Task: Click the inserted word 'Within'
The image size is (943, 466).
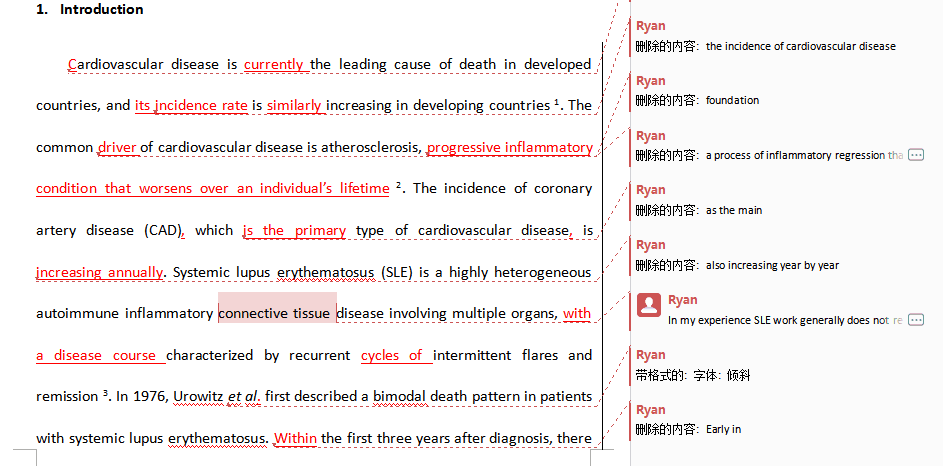Action: click(x=295, y=438)
